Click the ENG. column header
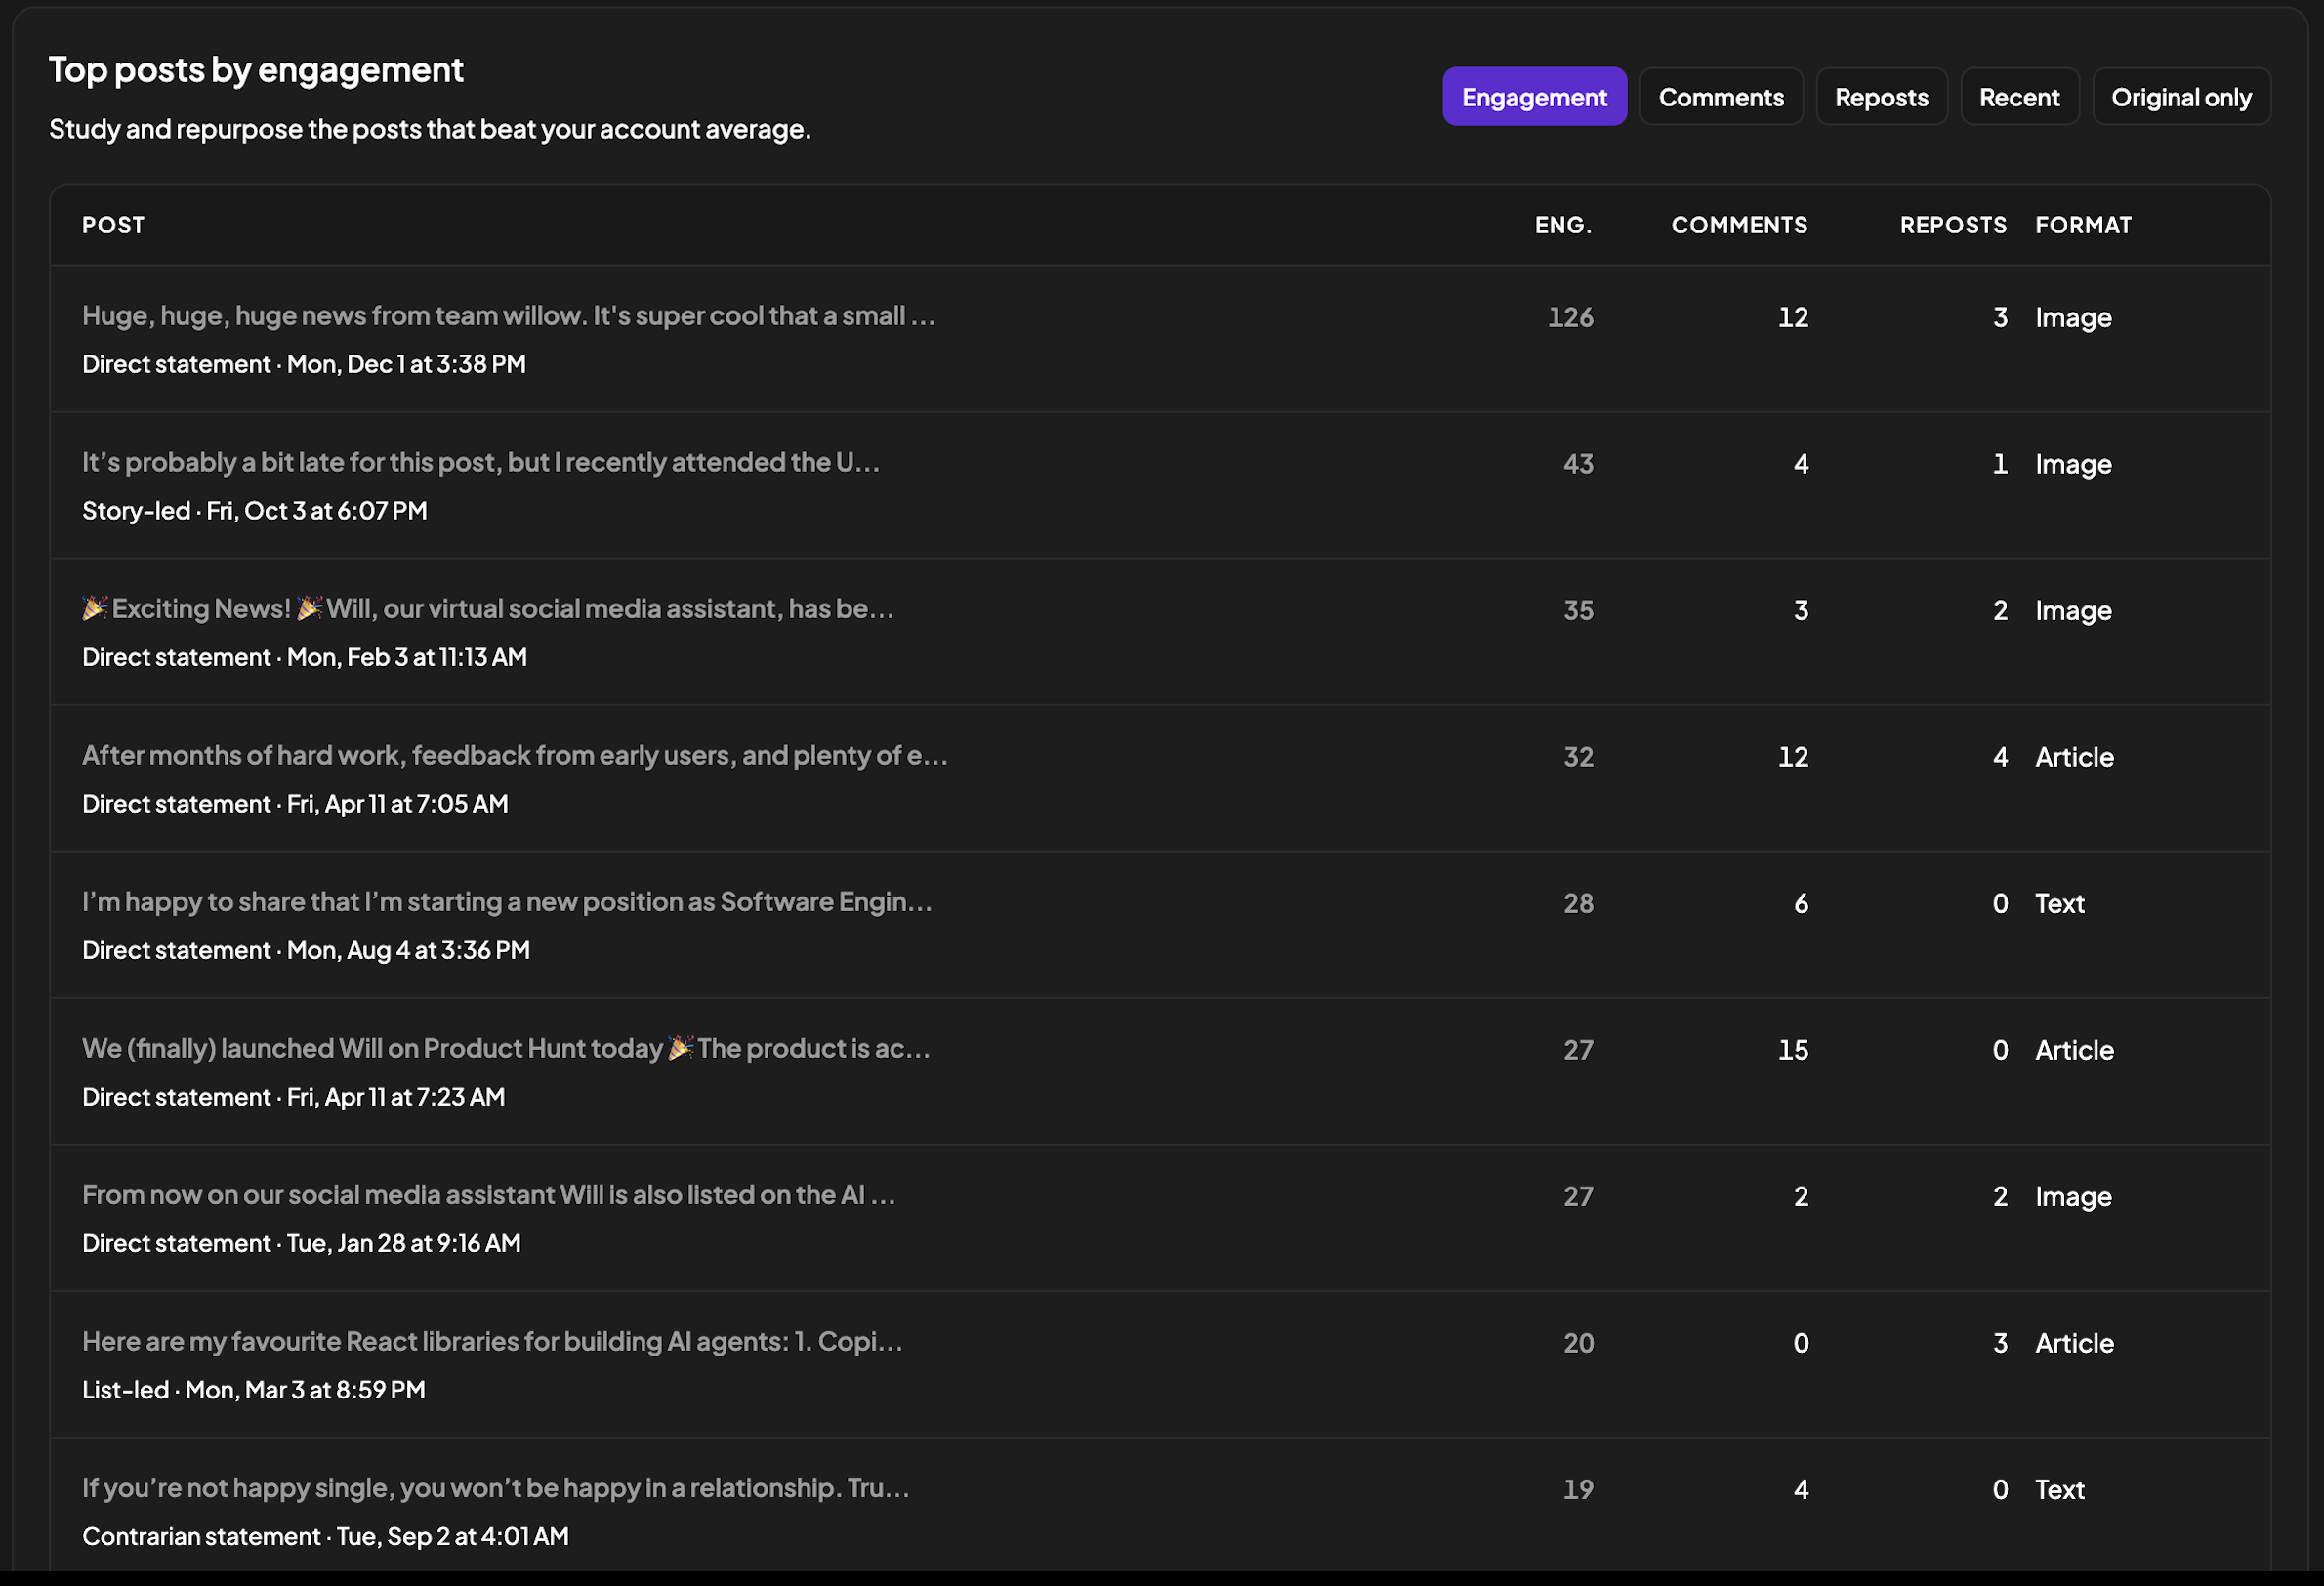This screenshot has height=1586, width=2324. pyautogui.click(x=1563, y=225)
